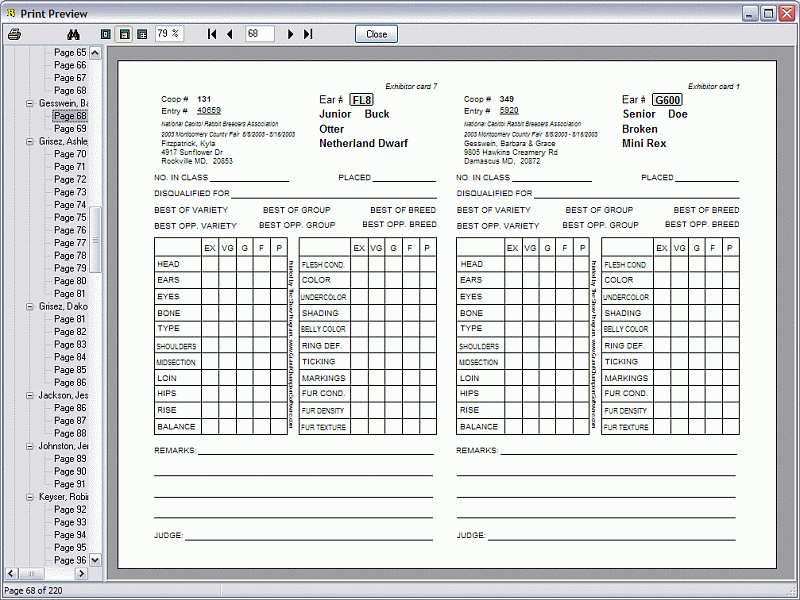800x600 pixels.
Task: Select Page 70 in the tree
Action: coord(70,154)
